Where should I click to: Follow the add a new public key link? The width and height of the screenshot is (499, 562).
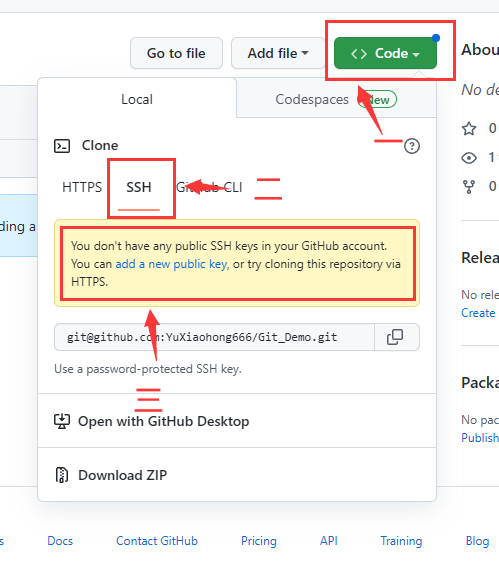coord(171,264)
